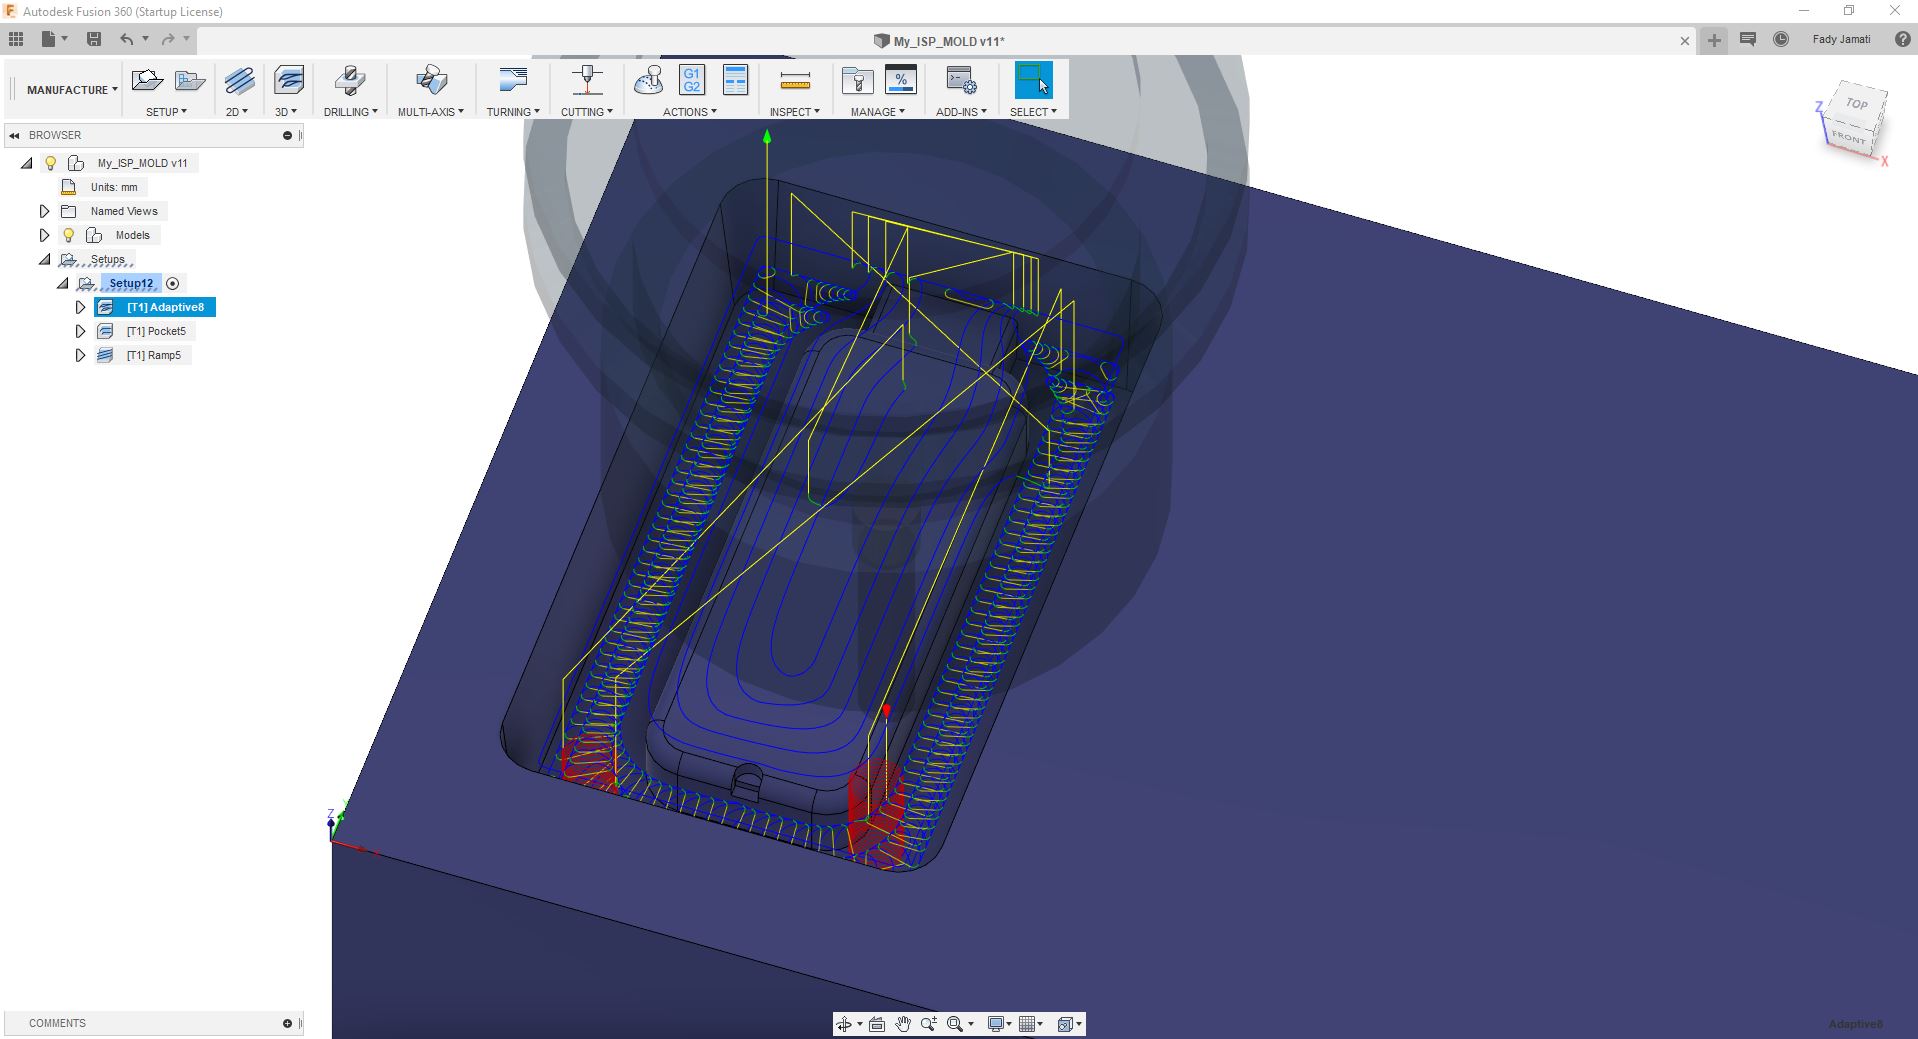Viewport: 1918px width, 1039px height.
Task: Open the Tool Library icon
Action: 857,81
